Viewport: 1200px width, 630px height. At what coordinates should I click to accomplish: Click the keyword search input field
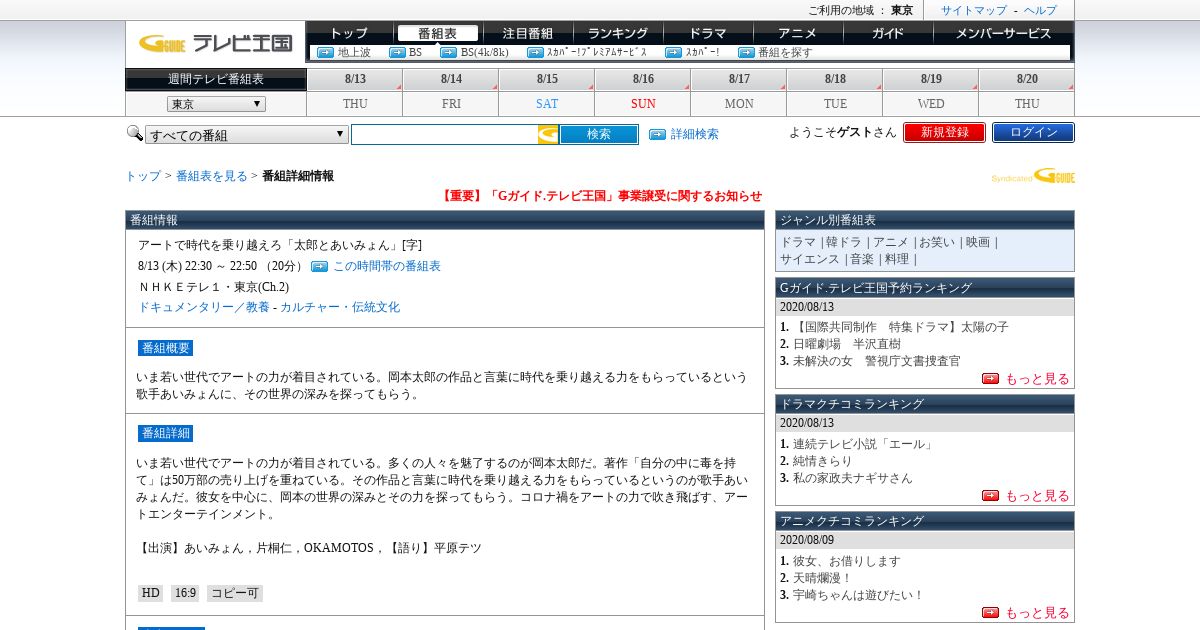[x=445, y=134]
